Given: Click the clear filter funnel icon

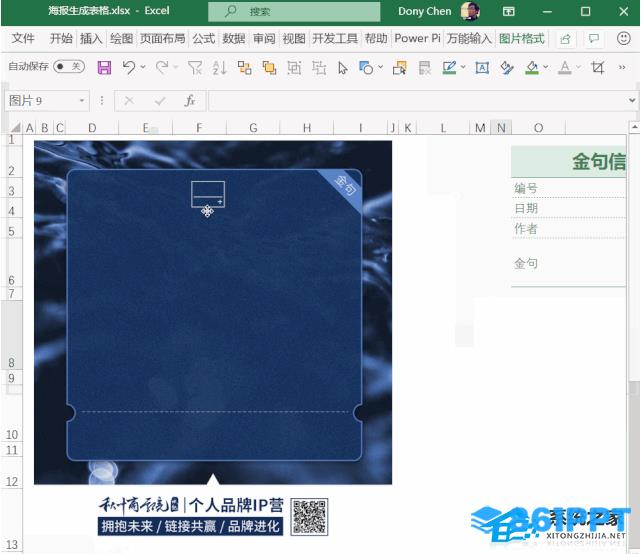Looking at the screenshot, I should (x=195, y=67).
